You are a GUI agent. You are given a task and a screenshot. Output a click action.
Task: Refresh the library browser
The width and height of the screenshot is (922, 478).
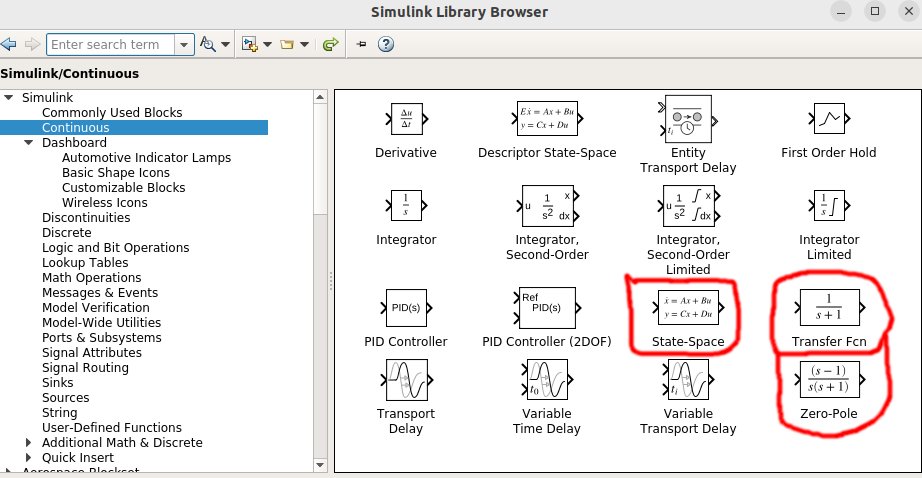[x=331, y=44]
